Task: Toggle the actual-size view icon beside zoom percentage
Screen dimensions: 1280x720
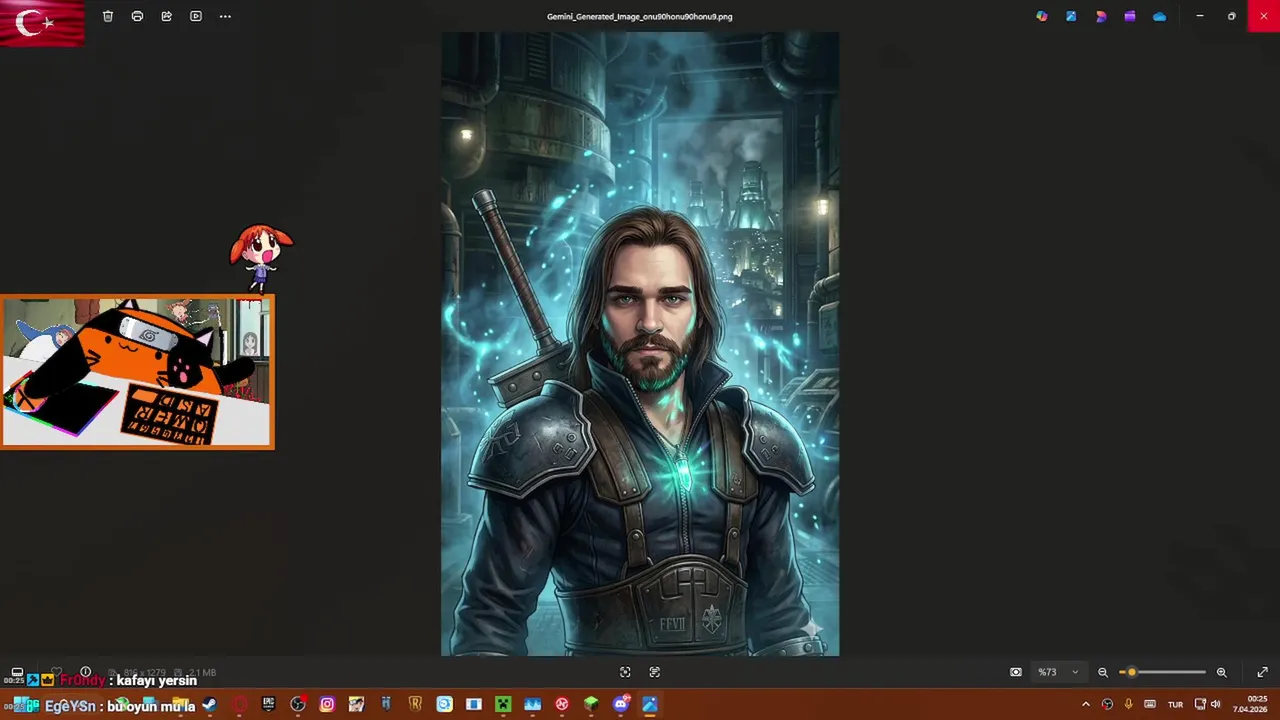Action: [1016, 672]
